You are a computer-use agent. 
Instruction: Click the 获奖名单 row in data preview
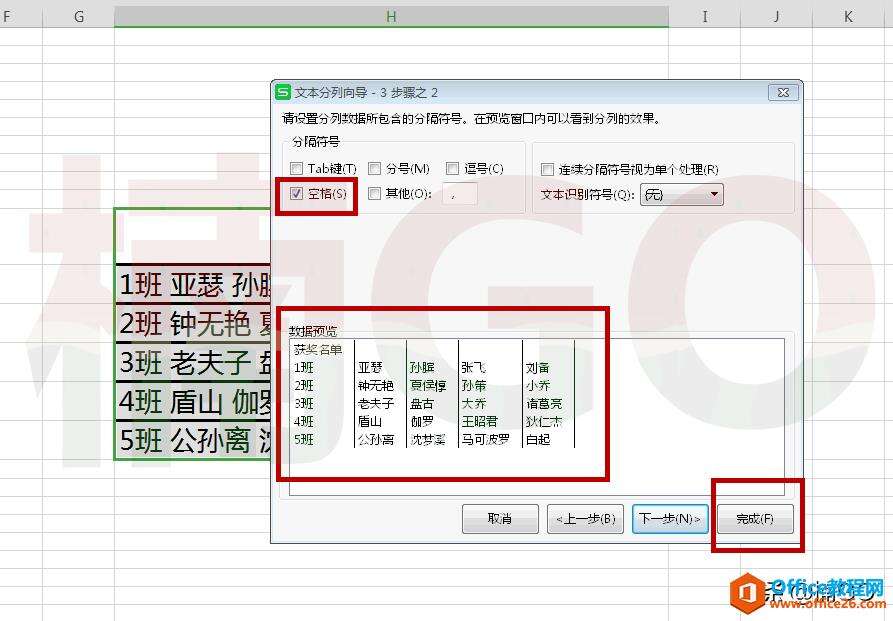[x=320, y=350]
